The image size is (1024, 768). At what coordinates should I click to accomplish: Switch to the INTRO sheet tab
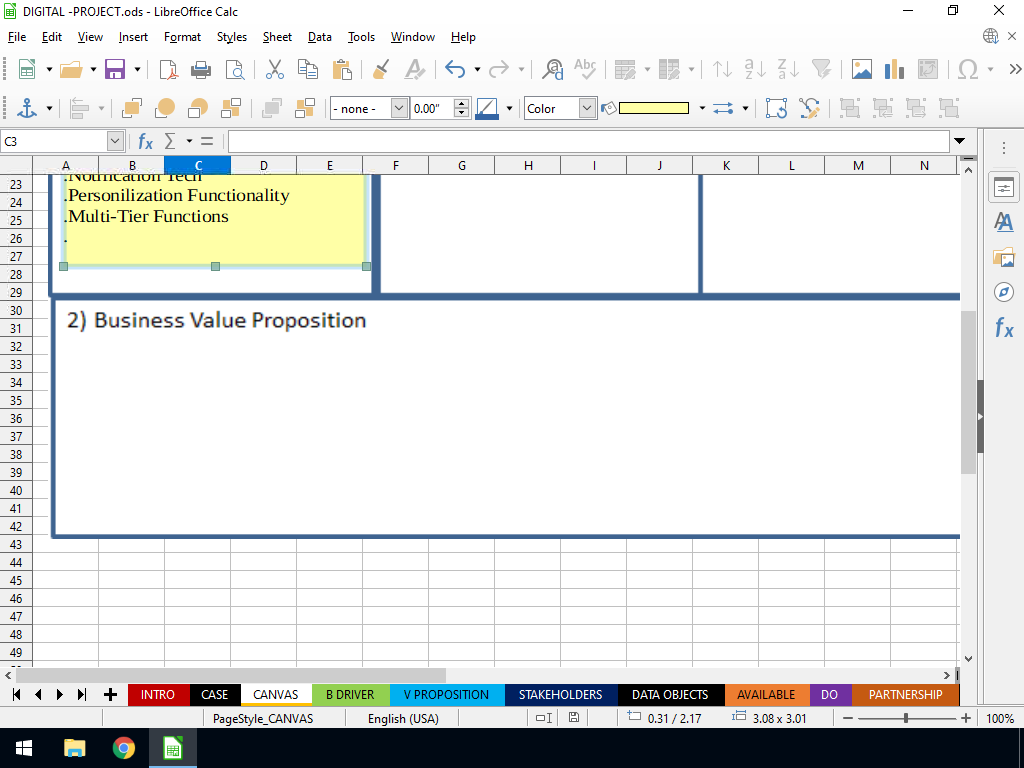pyautogui.click(x=158, y=695)
